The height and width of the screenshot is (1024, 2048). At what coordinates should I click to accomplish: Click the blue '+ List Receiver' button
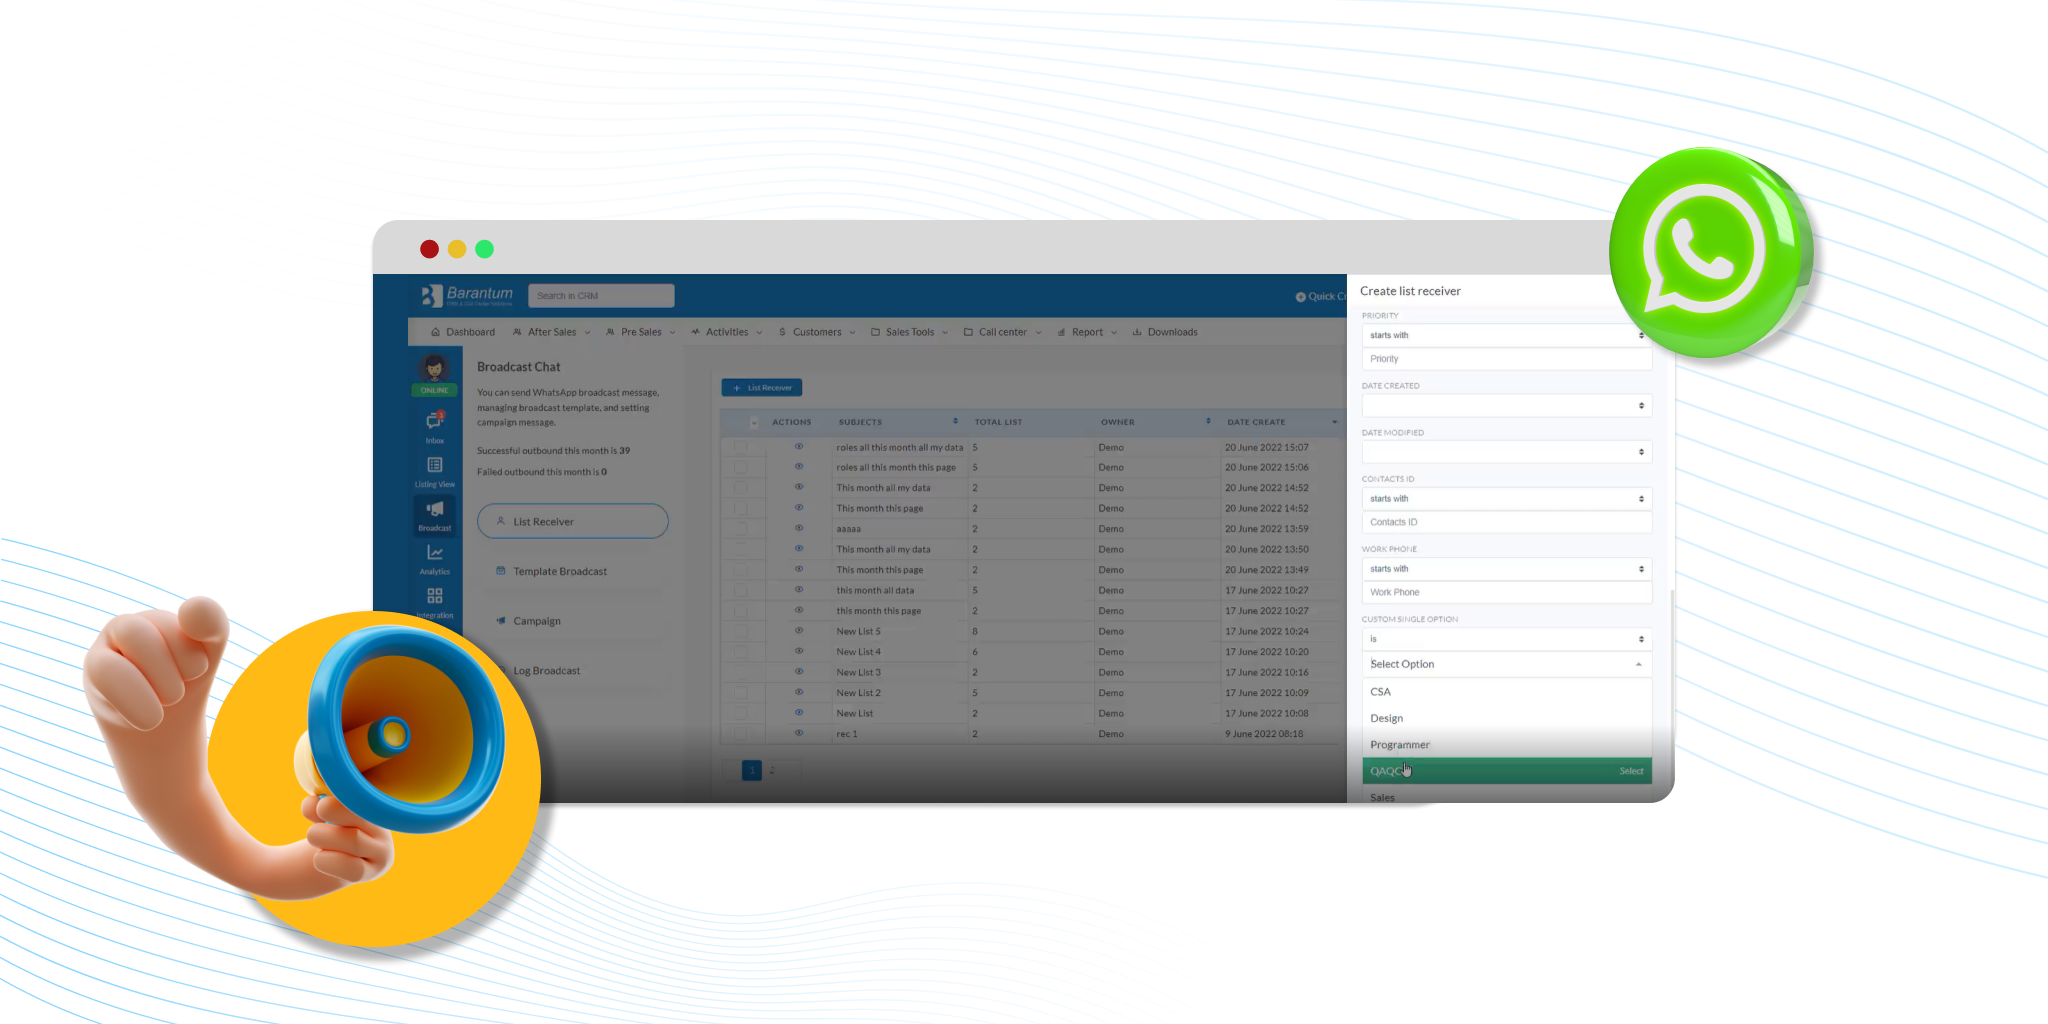tap(762, 387)
